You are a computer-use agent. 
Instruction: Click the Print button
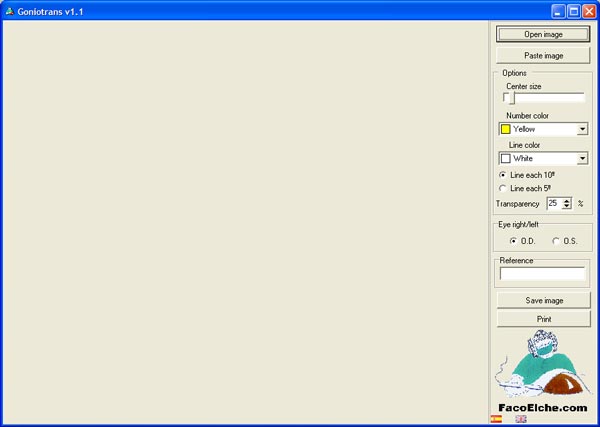pos(544,319)
